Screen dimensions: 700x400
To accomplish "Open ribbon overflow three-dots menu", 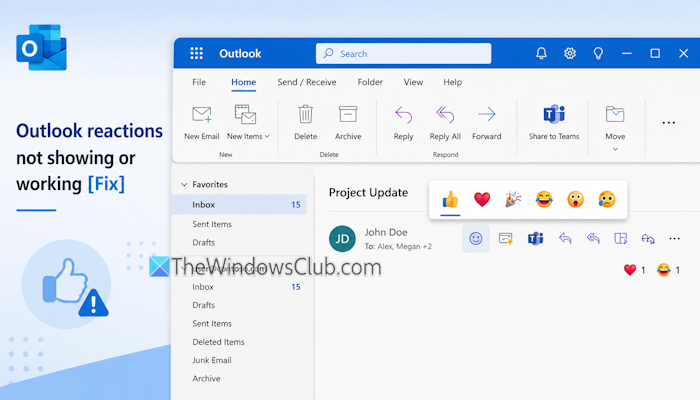I will pyautogui.click(x=669, y=123).
